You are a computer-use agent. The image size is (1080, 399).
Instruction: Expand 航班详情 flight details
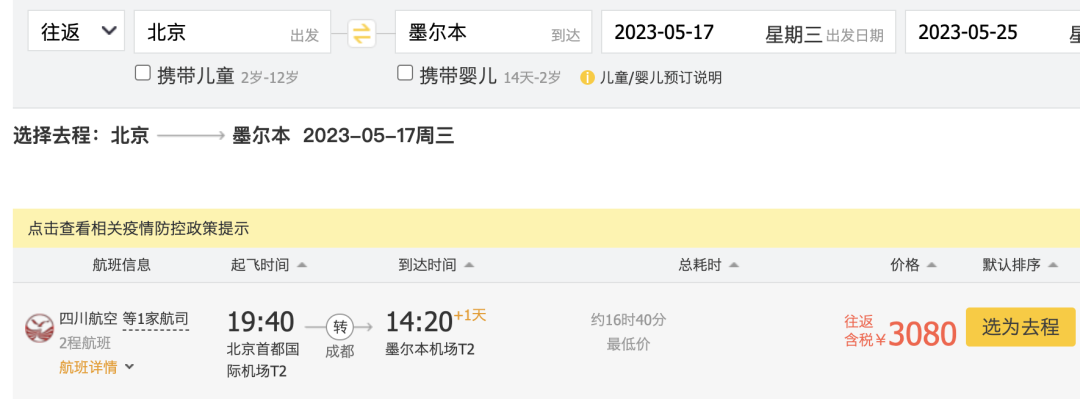96,367
